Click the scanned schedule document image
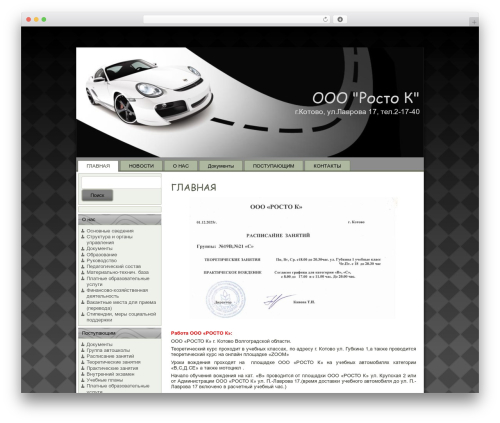Viewport: 500px width, 423px height. pyautogui.click(x=293, y=258)
